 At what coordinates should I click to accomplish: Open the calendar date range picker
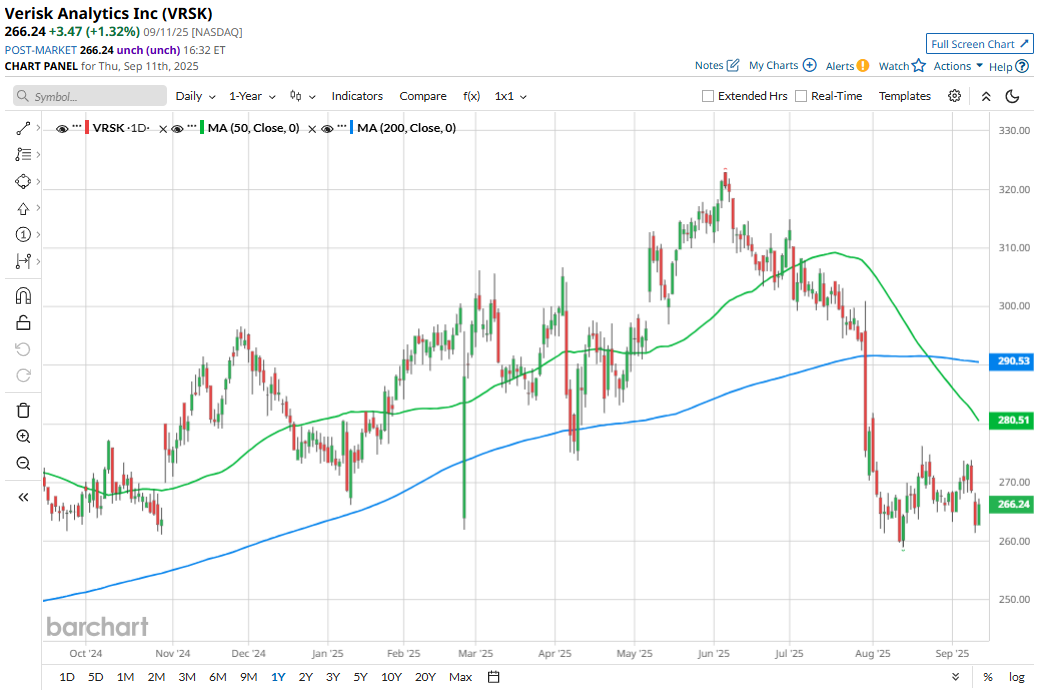(493, 676)
